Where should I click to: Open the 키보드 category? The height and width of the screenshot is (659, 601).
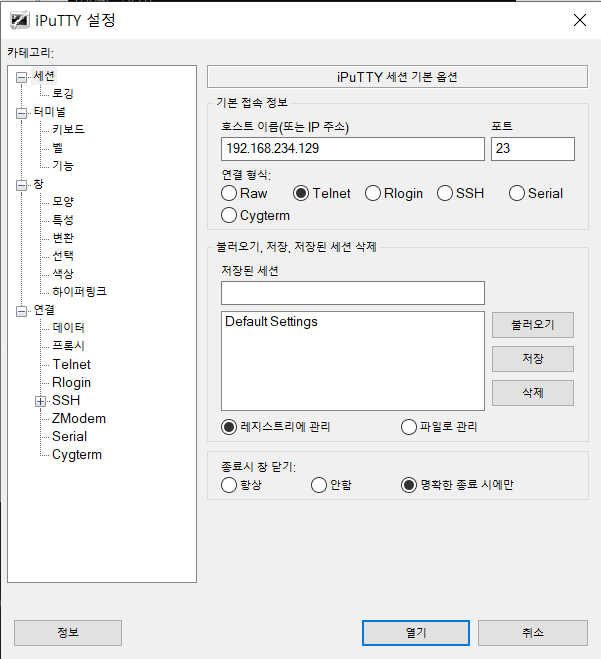pos(68,129)
